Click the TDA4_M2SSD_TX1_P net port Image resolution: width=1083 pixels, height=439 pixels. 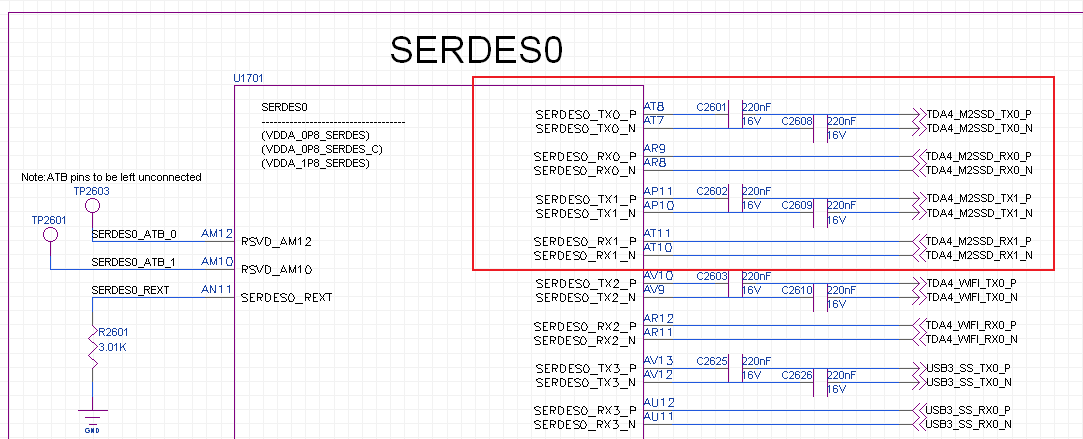coord(973,199)
